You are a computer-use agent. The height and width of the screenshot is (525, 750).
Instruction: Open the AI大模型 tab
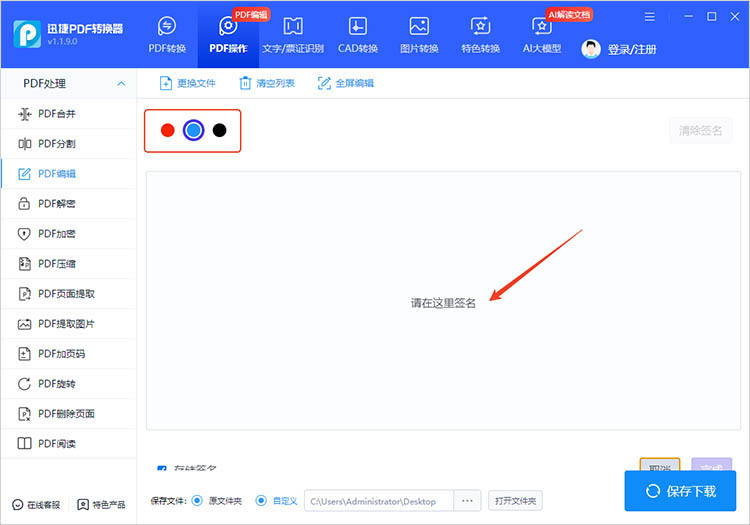coord(541,35)
